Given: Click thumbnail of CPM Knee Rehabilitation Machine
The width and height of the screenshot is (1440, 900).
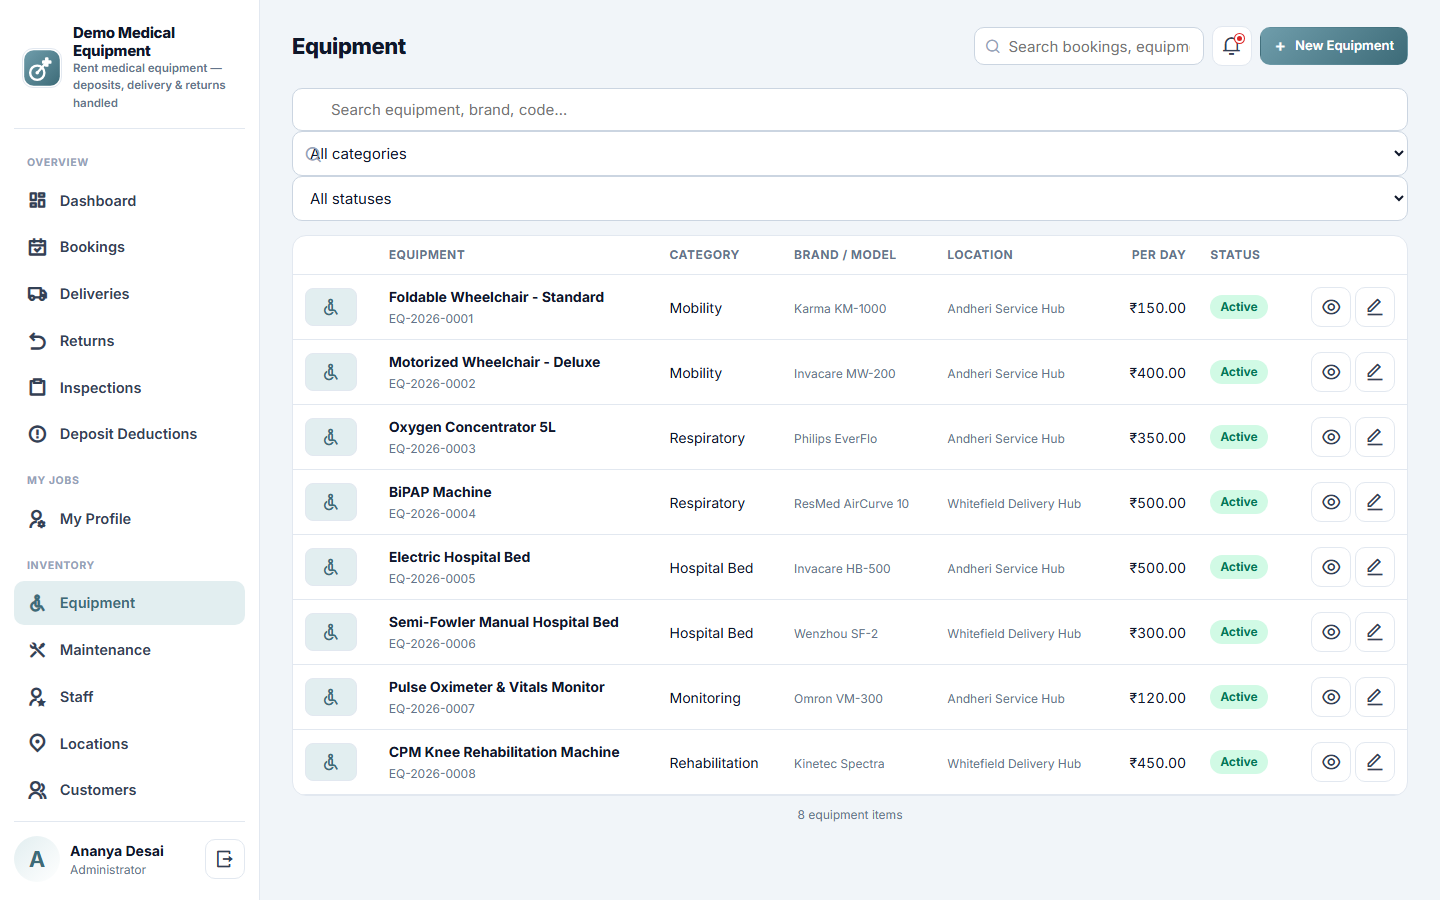Looking at the screenshot, I should point(331,762).
